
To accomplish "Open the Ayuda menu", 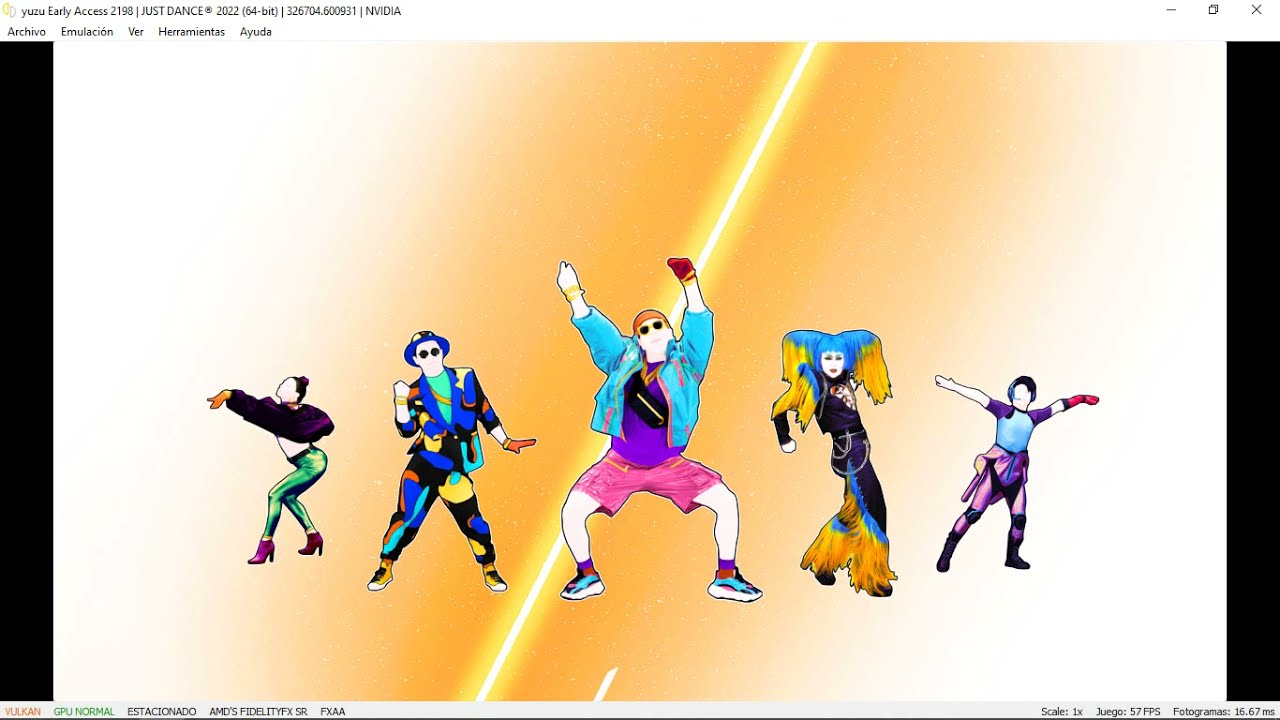I will (256, 32).
